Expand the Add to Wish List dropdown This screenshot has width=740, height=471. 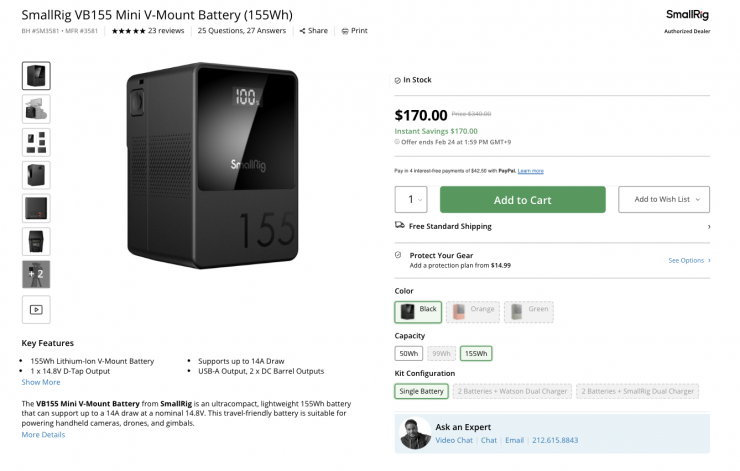[x=664, y=200]
